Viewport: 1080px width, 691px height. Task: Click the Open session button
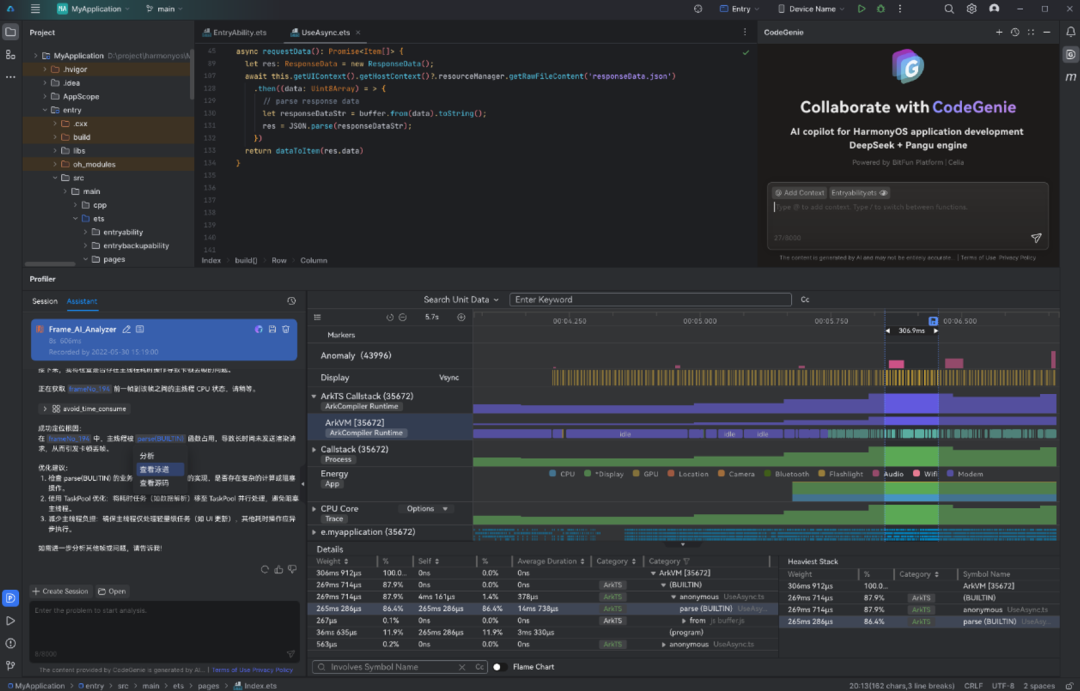[x=112, y=591]
